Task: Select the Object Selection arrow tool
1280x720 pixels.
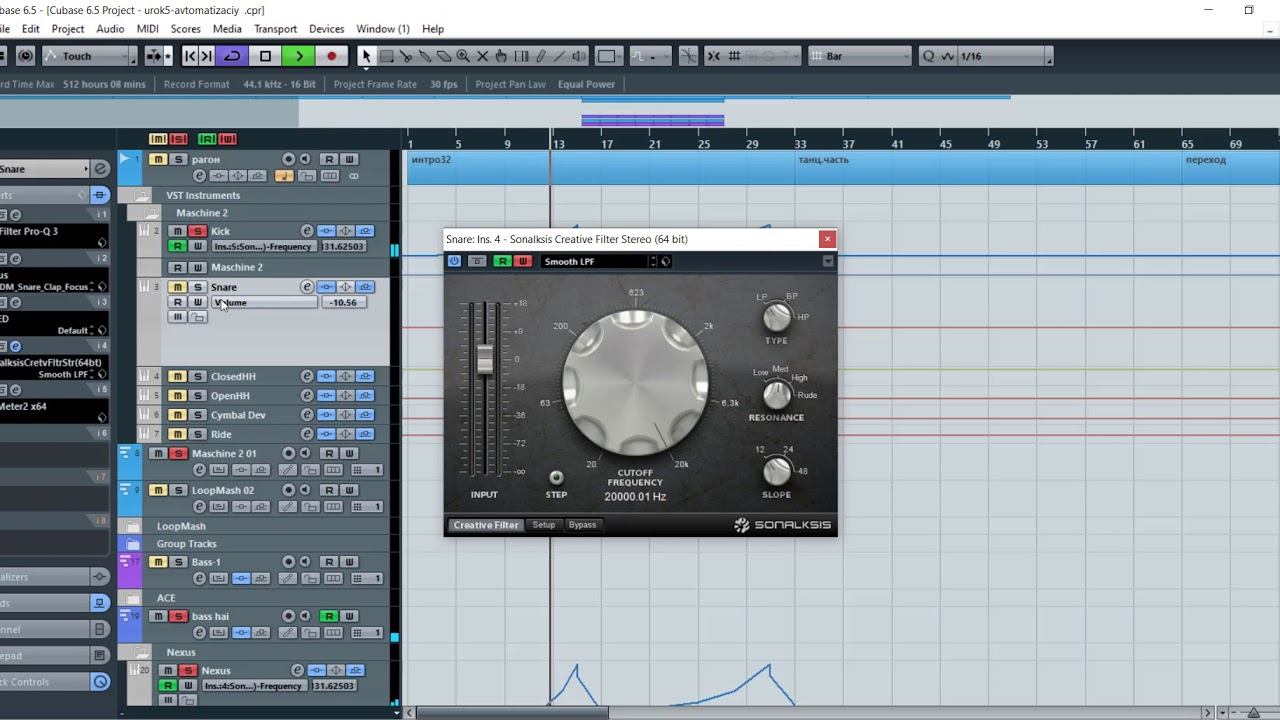Action: pyautogui.click(x=366, y=56)
